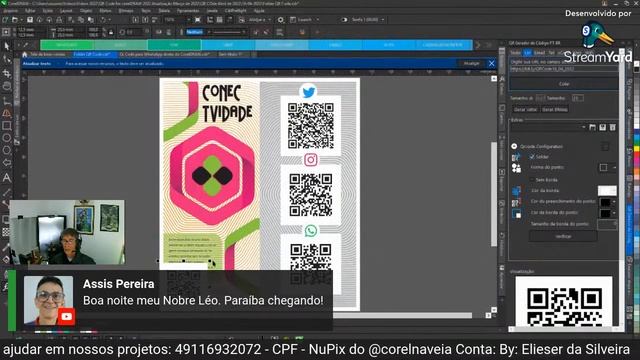Toggle the Soldar checkbox
Image resolution: width=640 pixels, height=360 pixels.
pos(532,157)
